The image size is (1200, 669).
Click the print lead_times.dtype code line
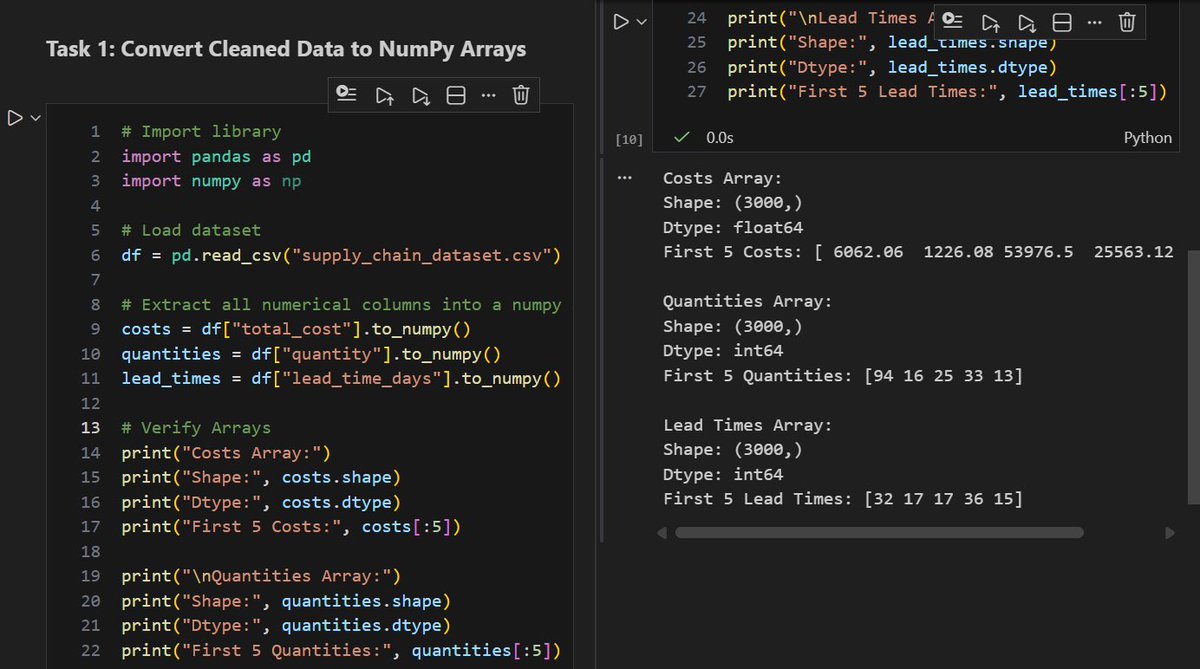click(x=892, y=67)
